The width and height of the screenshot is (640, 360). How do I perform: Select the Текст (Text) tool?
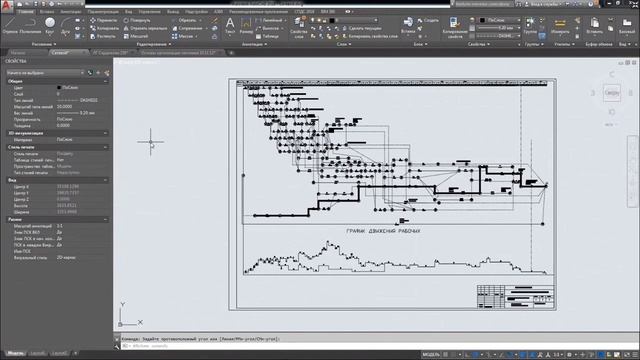tap(230, 25)
